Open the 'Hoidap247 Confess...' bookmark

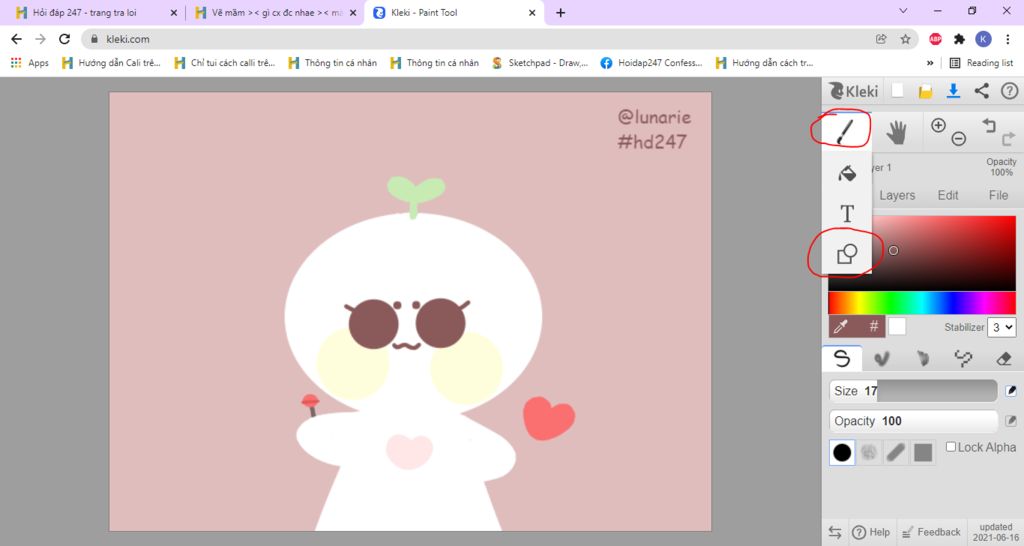coord(652,63)
